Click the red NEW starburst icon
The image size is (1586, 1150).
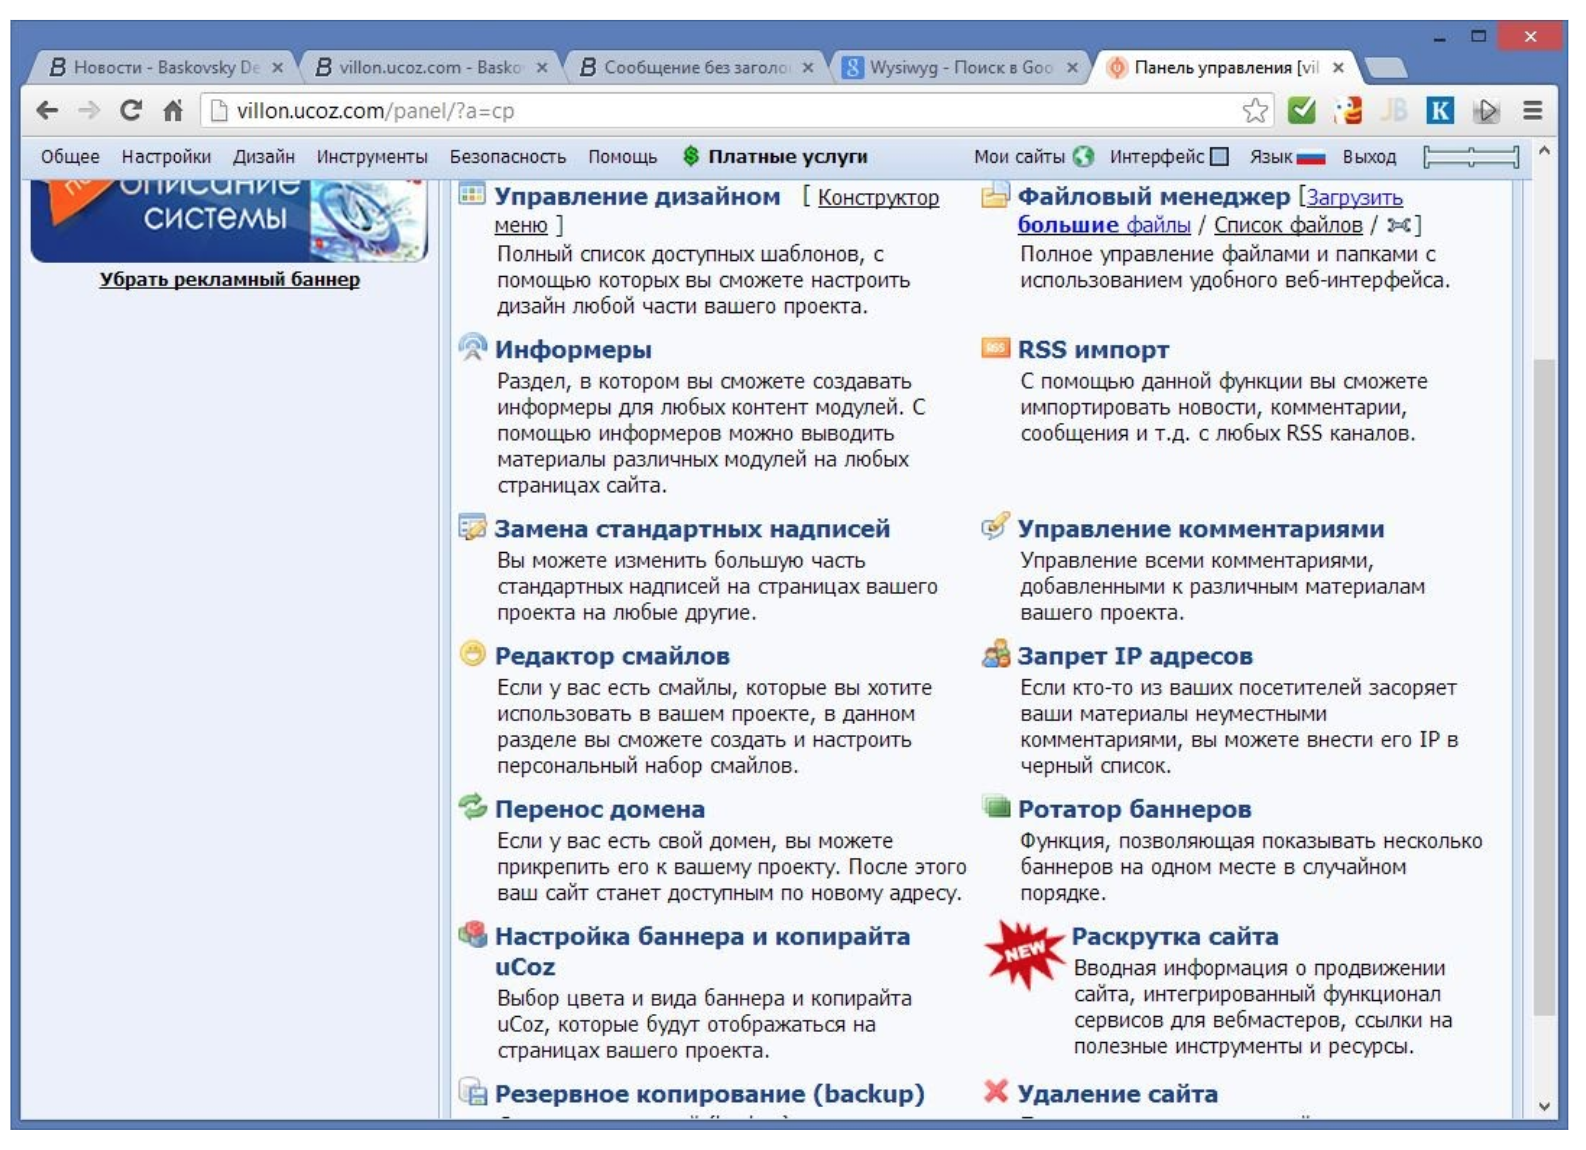1023,953
